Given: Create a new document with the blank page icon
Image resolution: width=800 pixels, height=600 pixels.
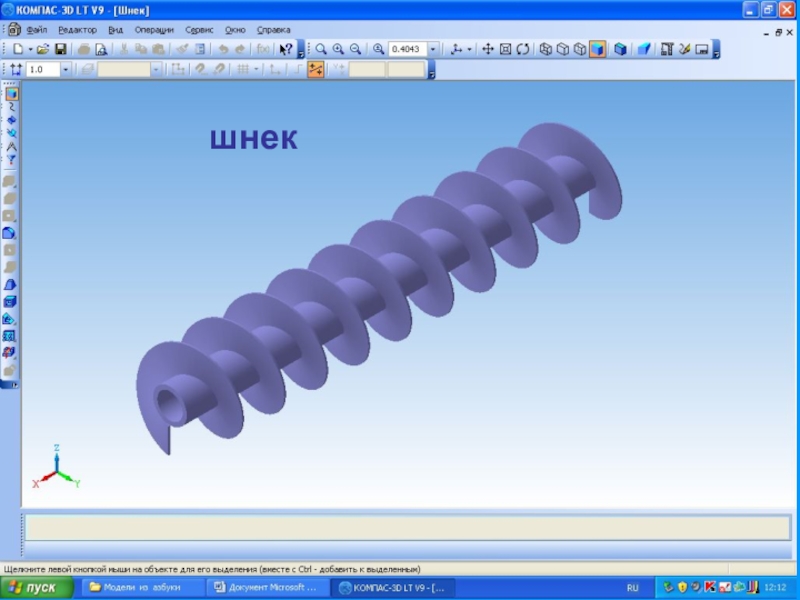Looking at the screenshot, I should [18, 49].
